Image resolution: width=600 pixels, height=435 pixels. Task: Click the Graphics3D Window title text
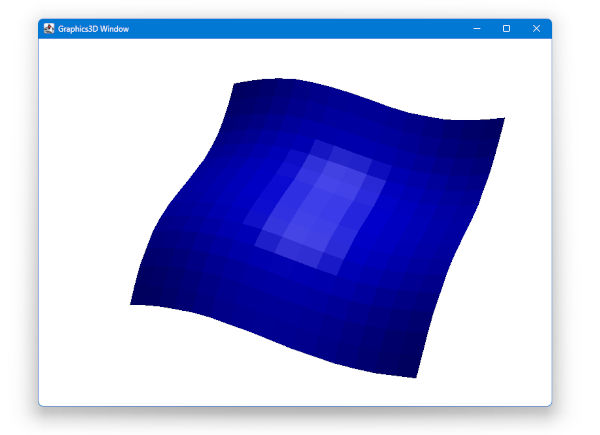tap(93, 29)
